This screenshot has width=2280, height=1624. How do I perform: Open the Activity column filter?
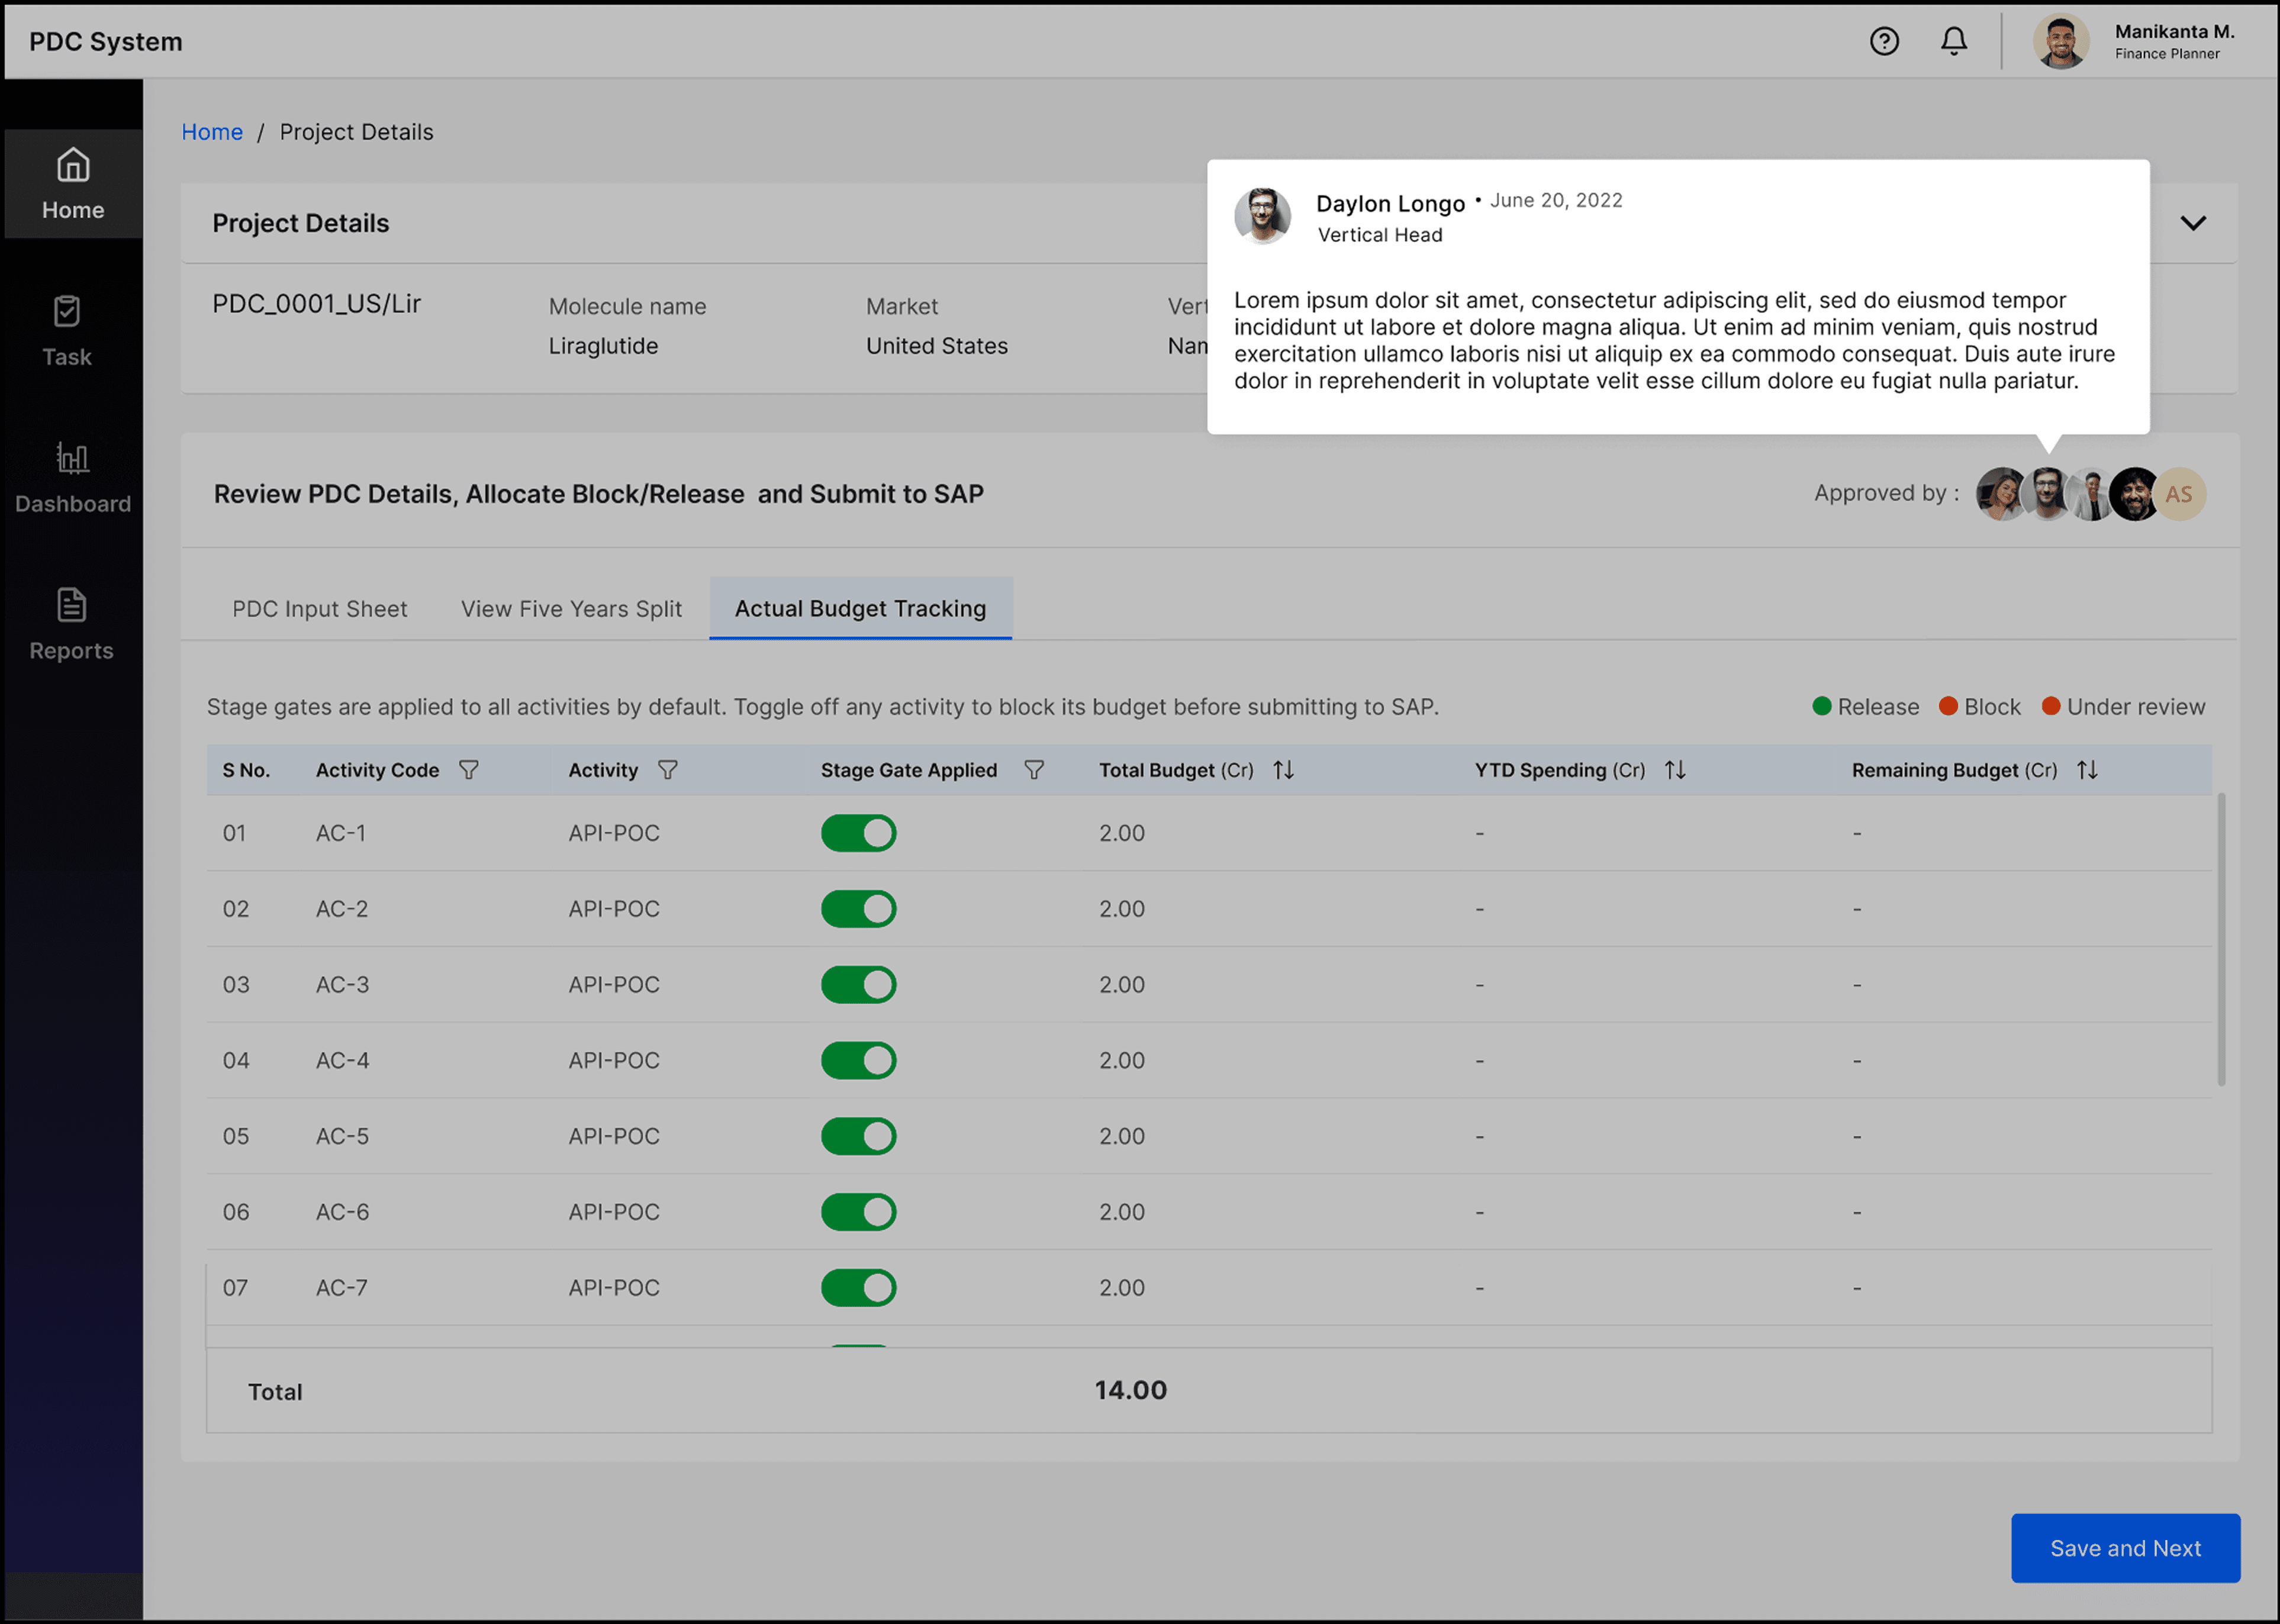tap(667, 770)
